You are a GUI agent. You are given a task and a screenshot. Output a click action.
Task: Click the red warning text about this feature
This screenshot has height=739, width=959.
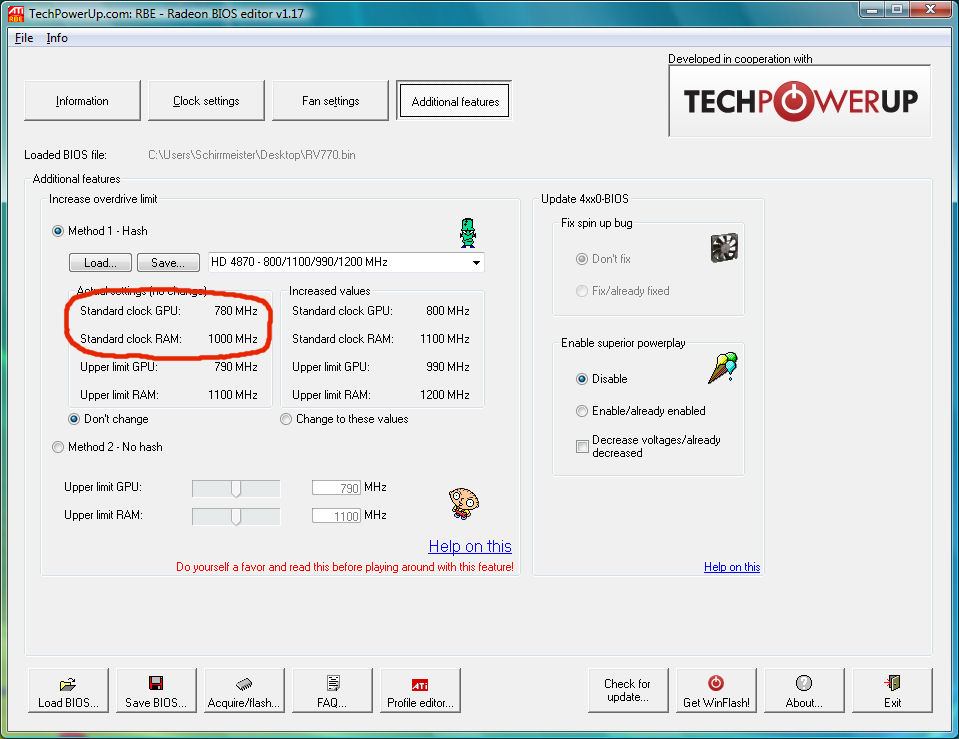tap(345, 567)
